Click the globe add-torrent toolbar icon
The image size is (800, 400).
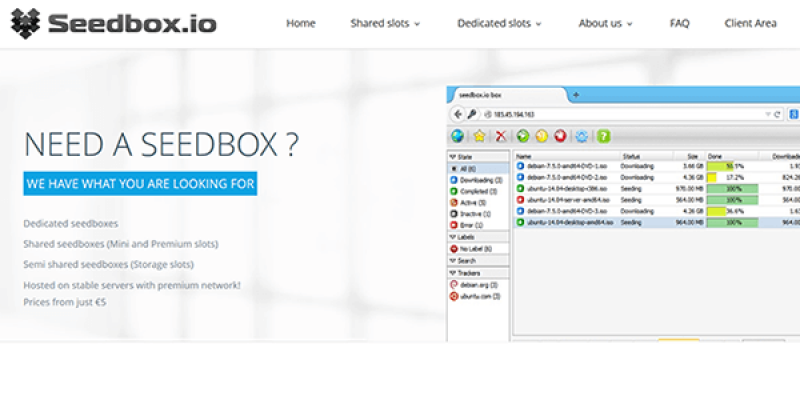point(458,136)
